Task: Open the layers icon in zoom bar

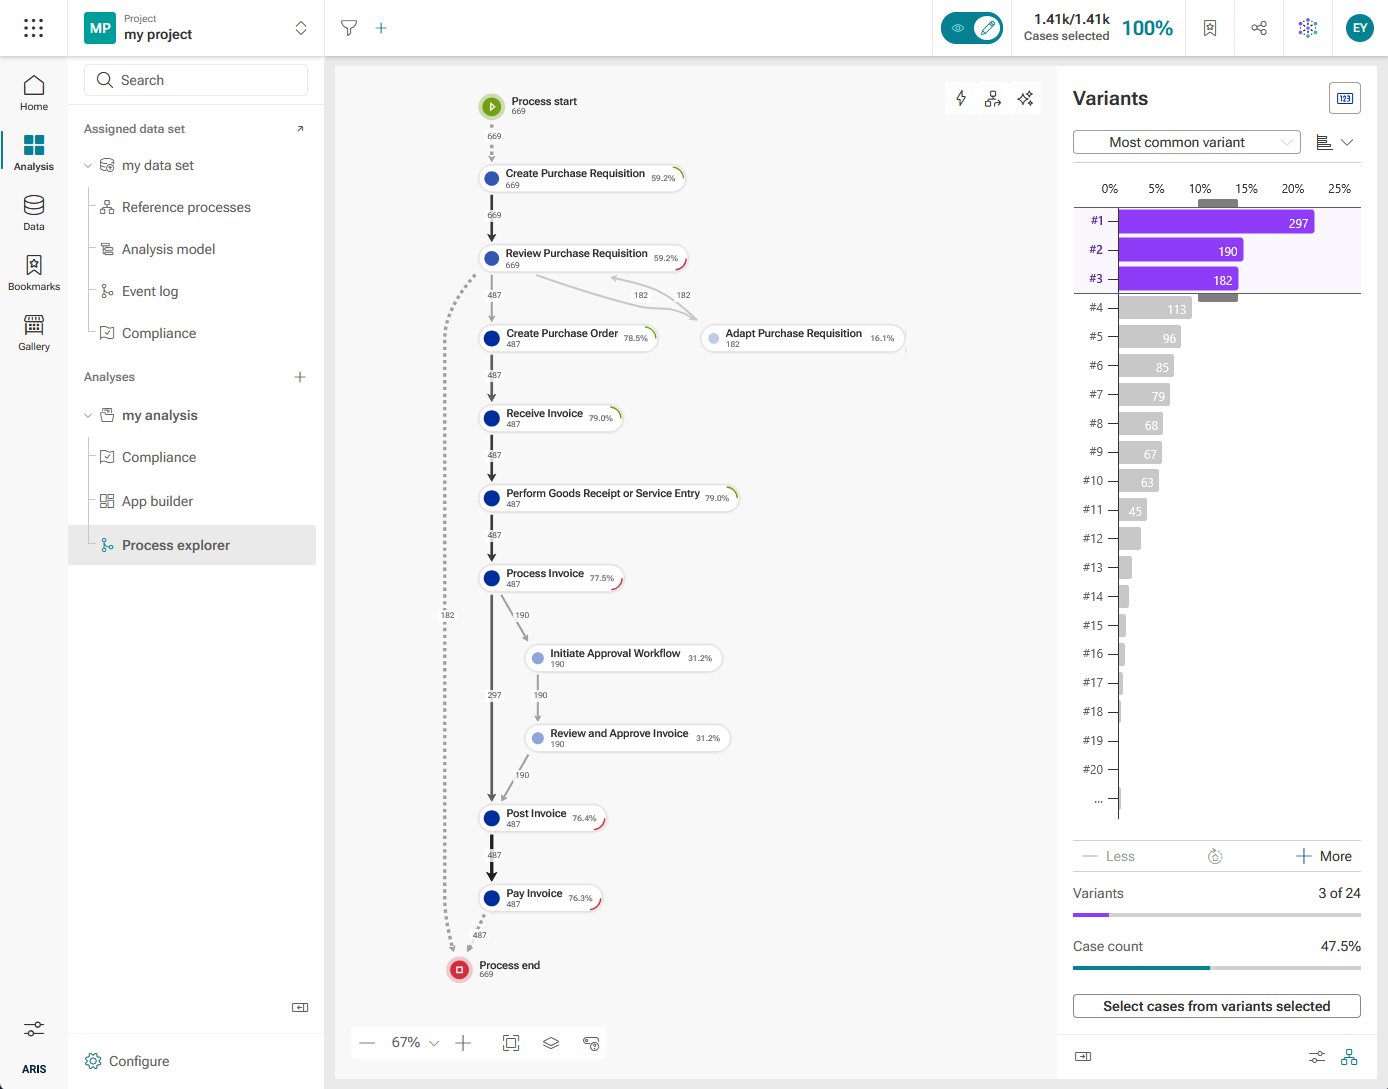Action: [551, 1043]
